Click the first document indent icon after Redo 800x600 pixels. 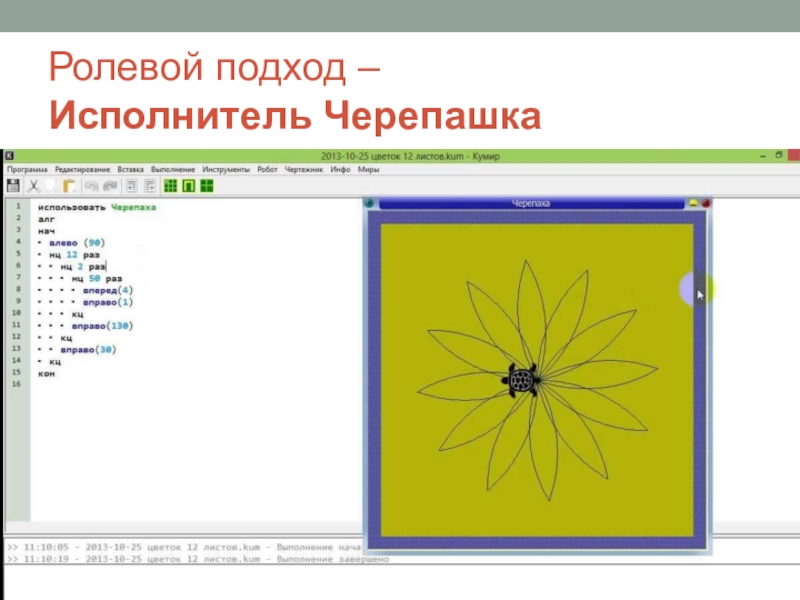(x=132, y=186)
